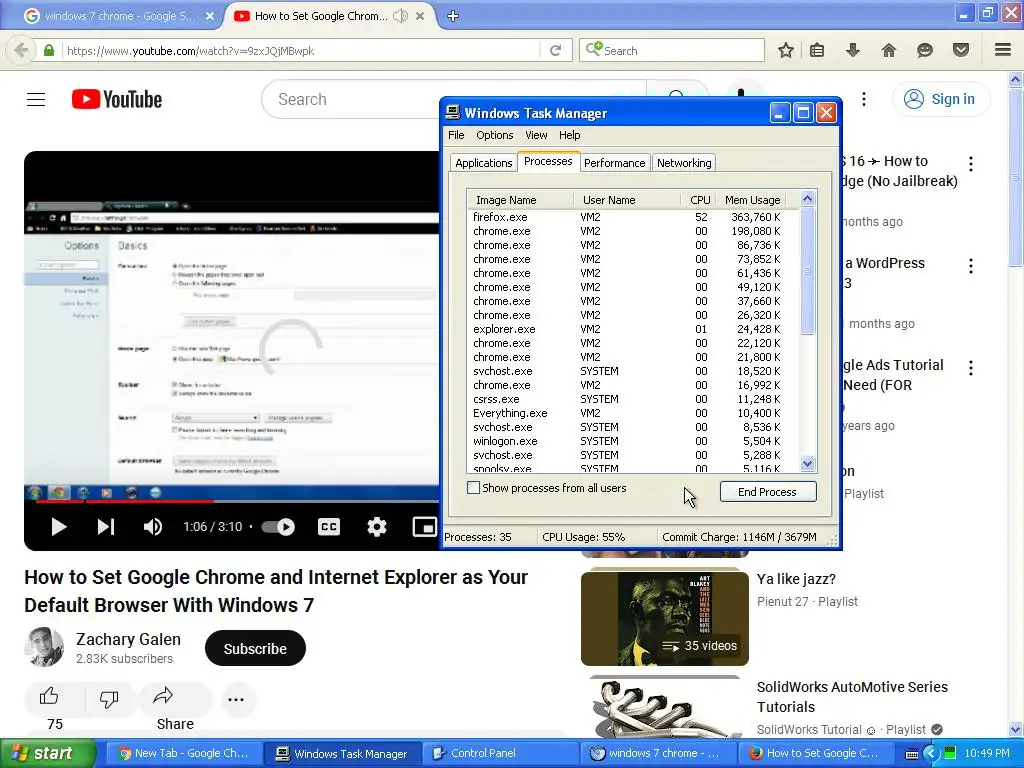This screenshot has width=1024, height=768.
Task: Mute audio on YouTube tab
Action: coord(400,16)
